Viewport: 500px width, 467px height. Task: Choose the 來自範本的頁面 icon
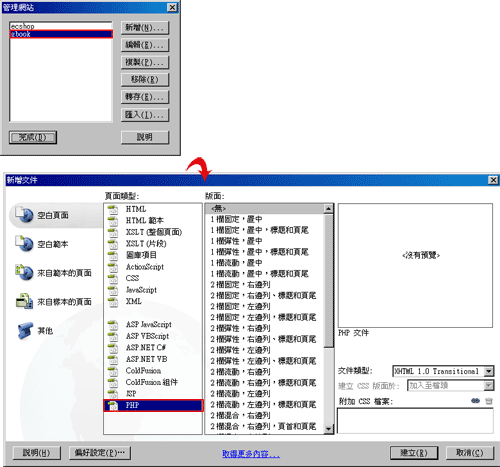click(x=24, y=272)
